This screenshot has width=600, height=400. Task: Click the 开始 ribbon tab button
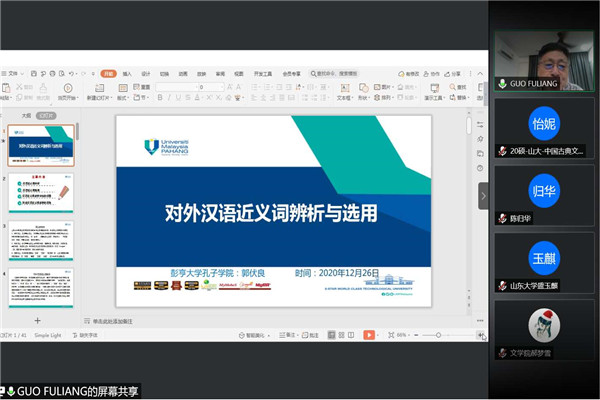tap(108, 73)
